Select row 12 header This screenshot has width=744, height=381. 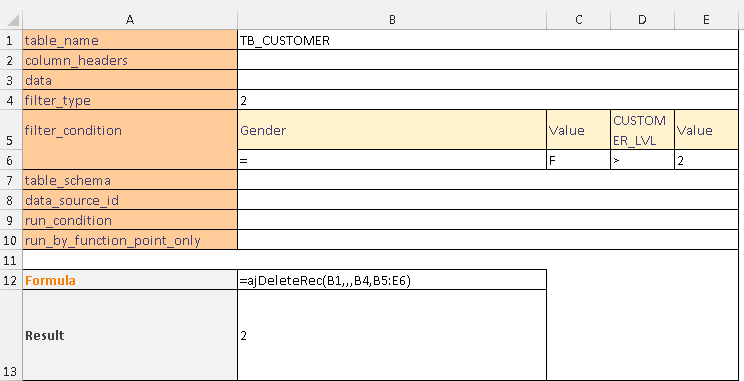coord(11,279)
